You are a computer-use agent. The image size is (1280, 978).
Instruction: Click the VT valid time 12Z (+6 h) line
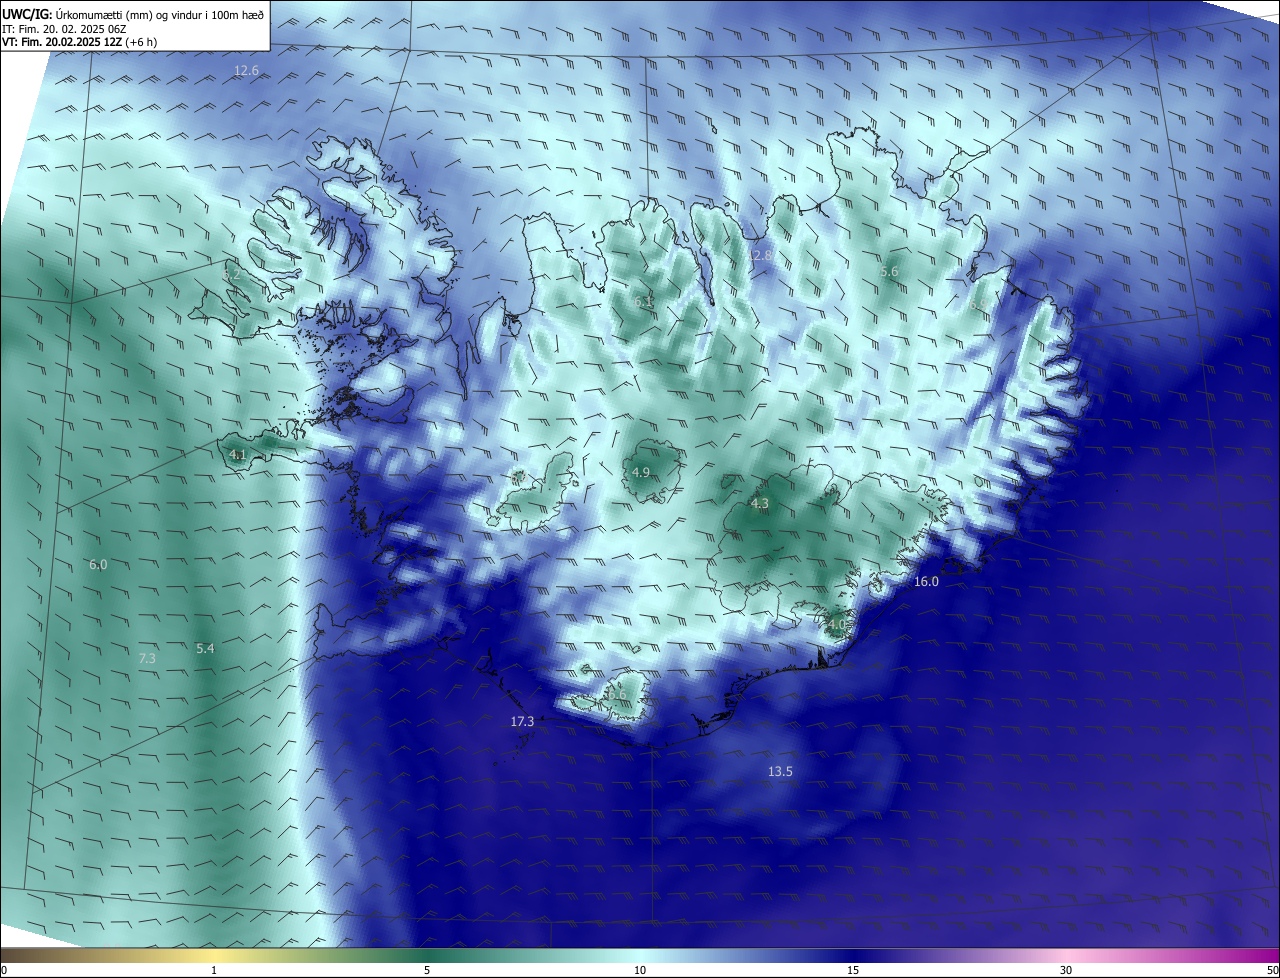click(80, 42)
